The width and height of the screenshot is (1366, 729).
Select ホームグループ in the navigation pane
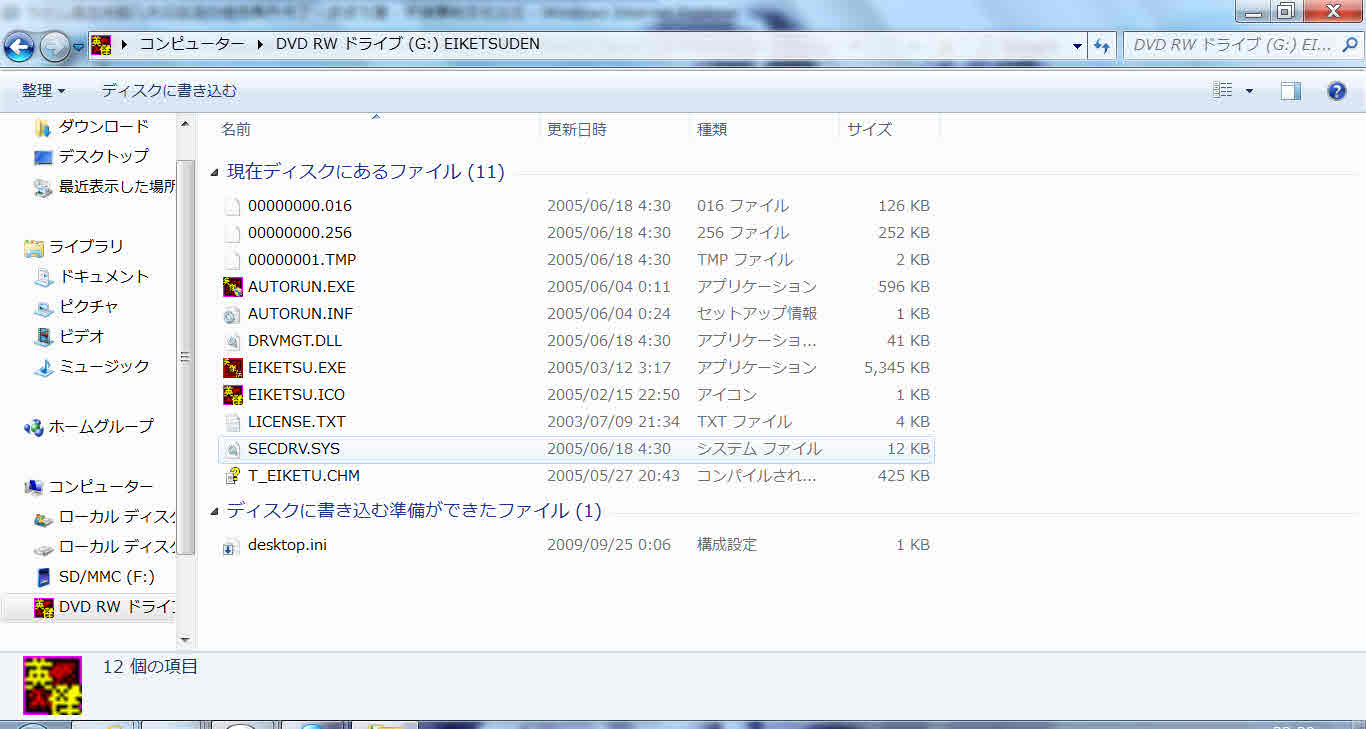point(101,427)
